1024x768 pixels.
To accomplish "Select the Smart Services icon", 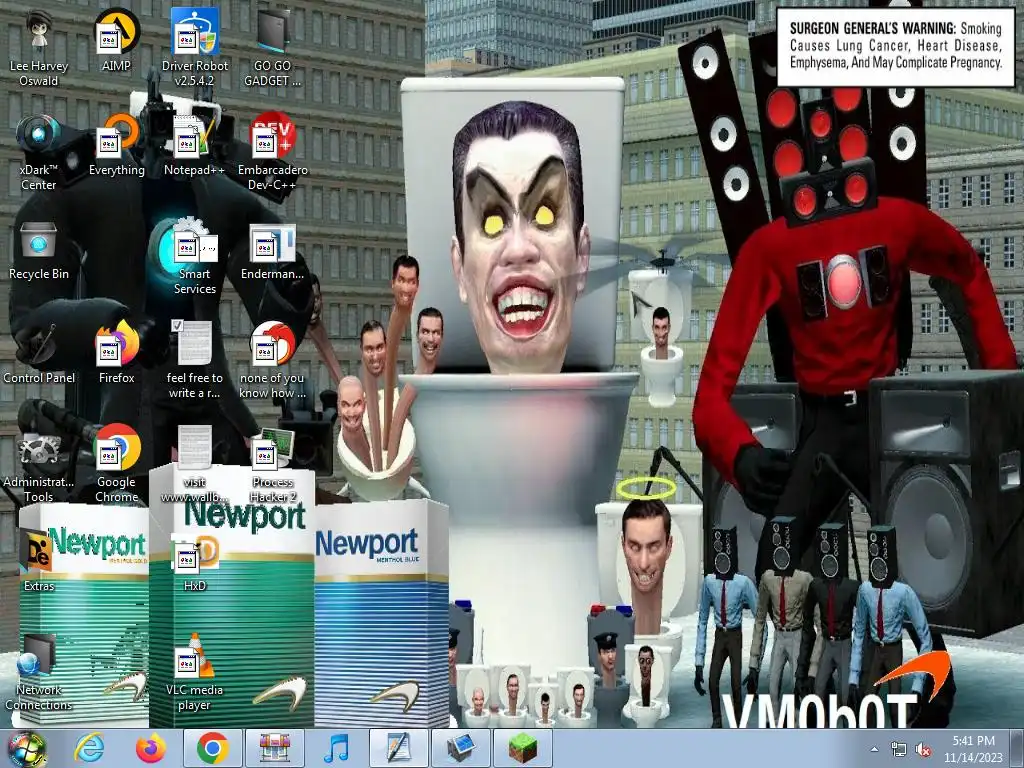I will [x=195, y=257].
